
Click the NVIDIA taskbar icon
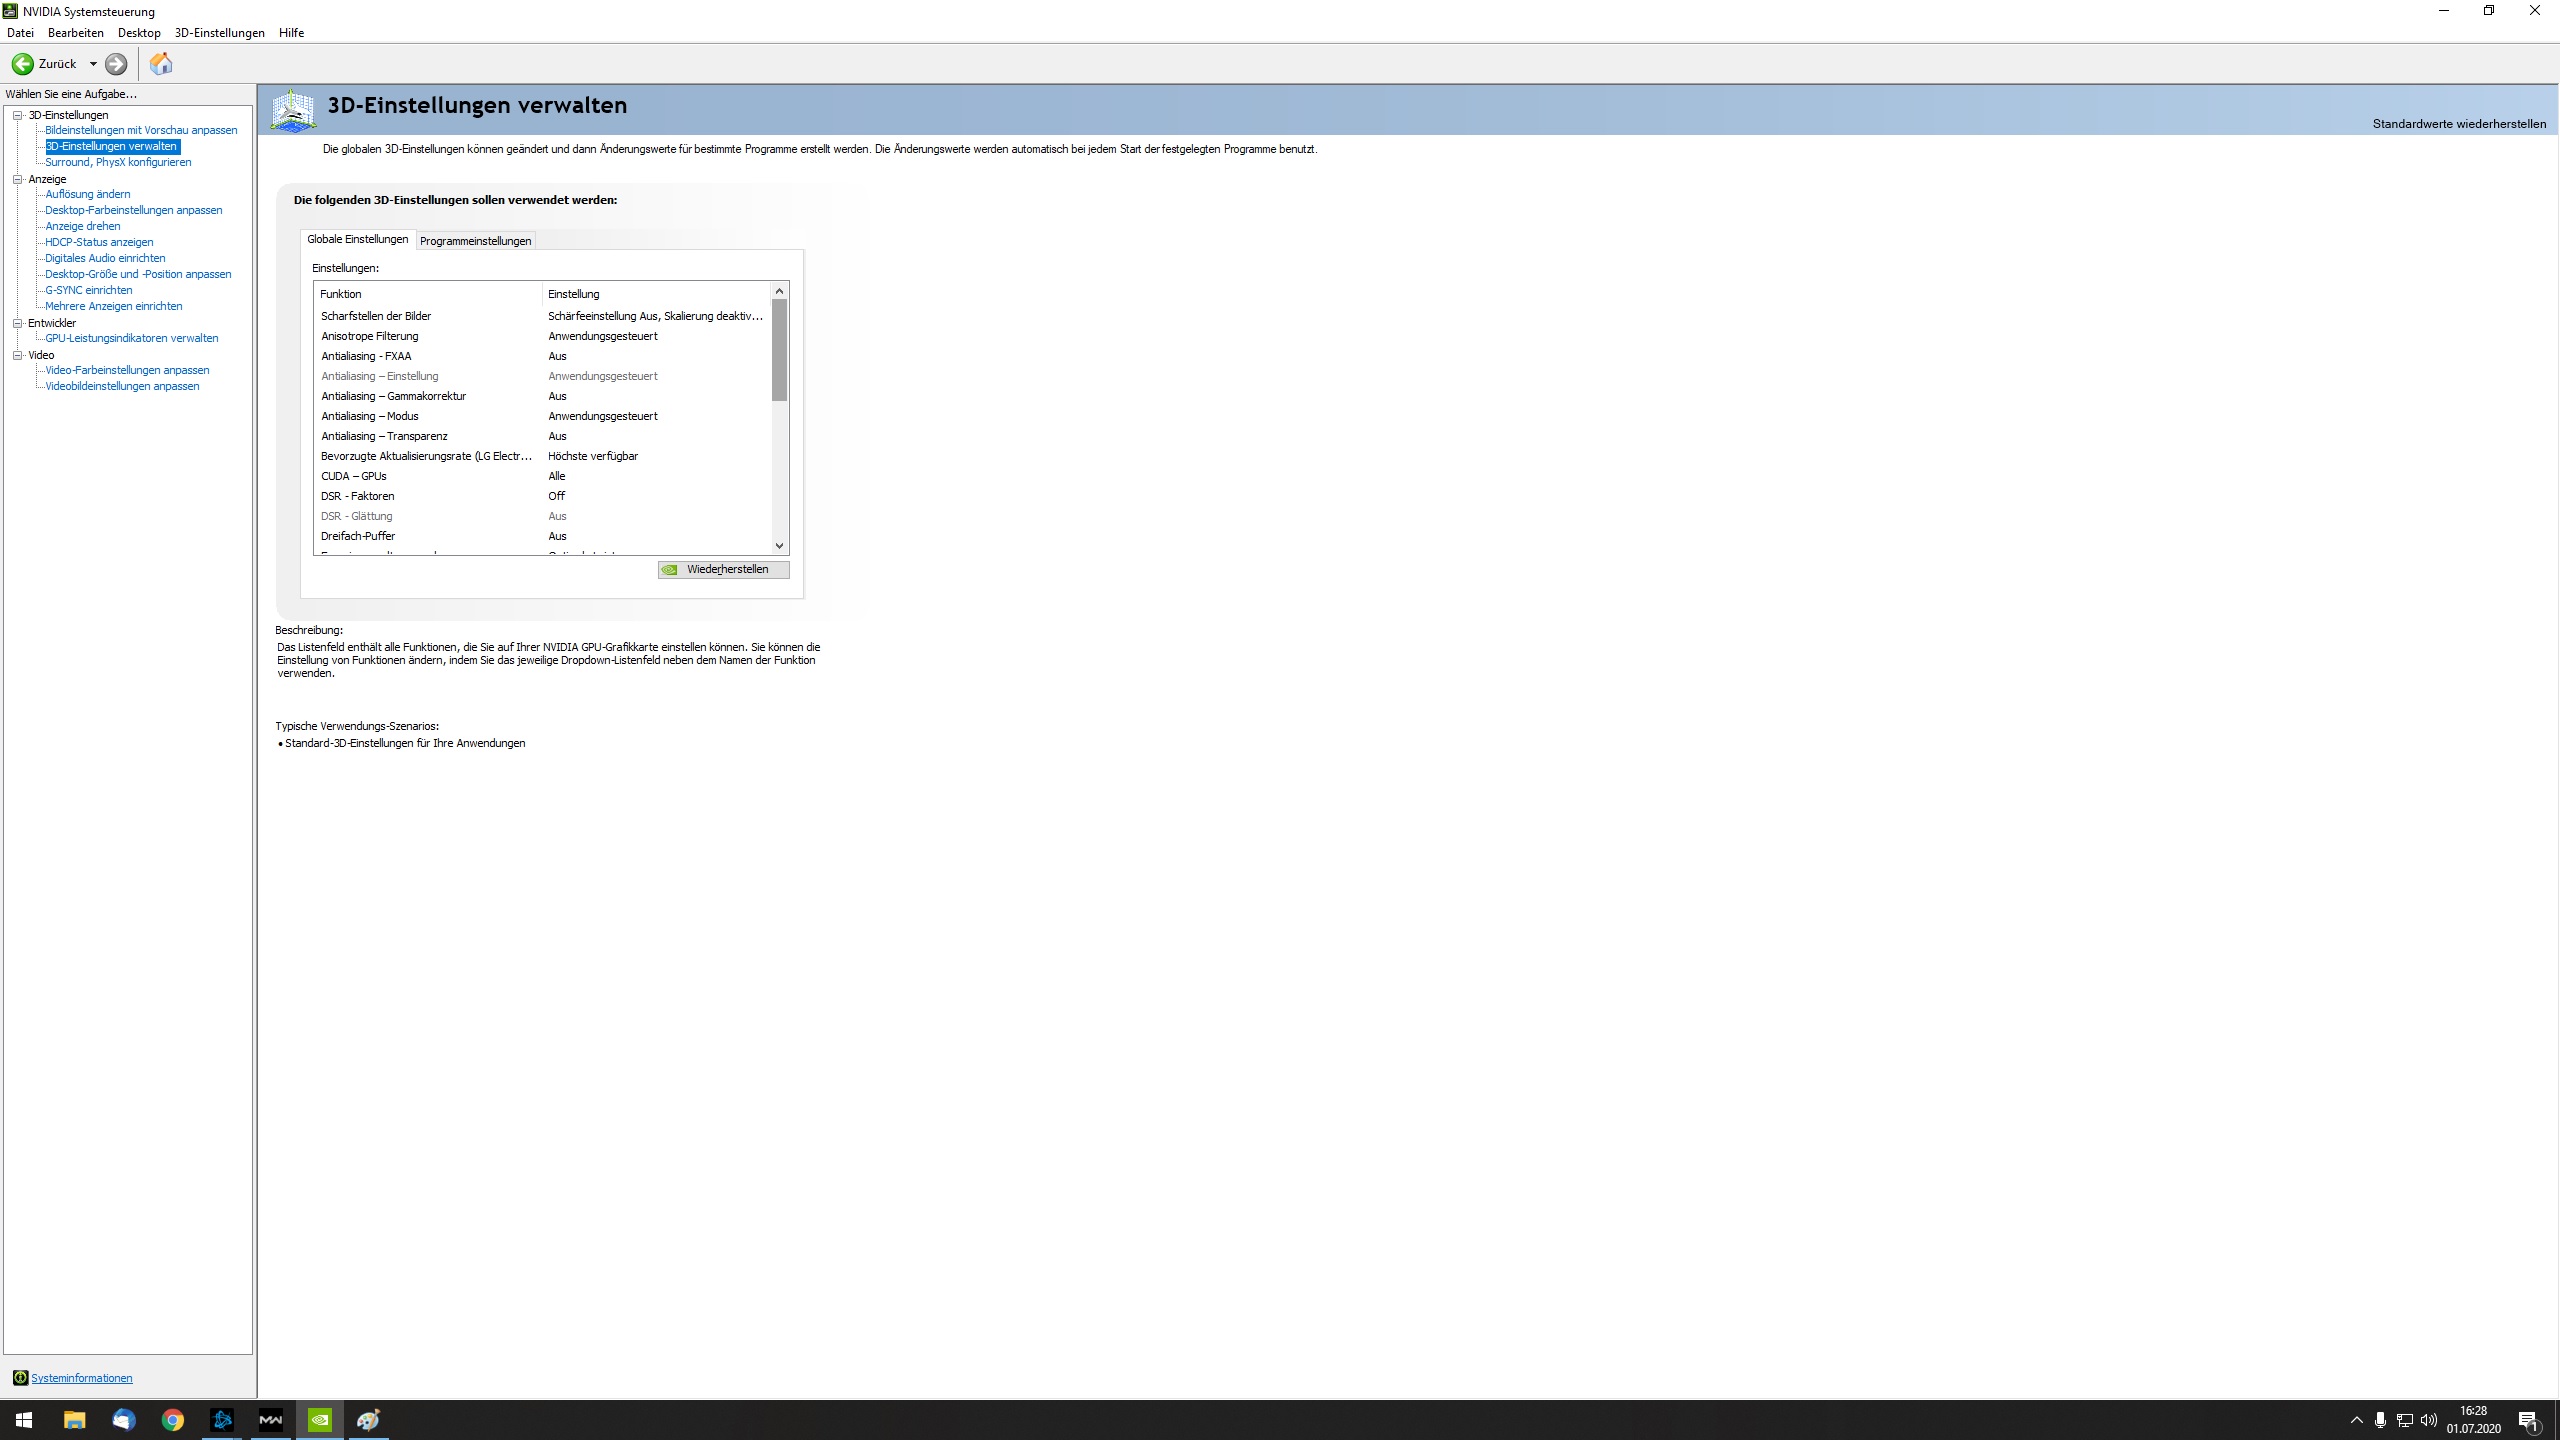320,1419
